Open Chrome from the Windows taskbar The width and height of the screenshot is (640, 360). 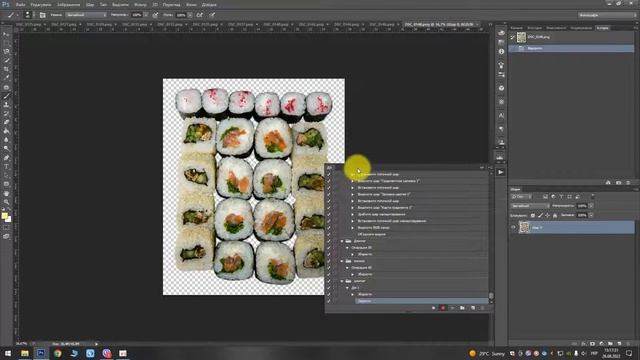[x=58, y=353]
